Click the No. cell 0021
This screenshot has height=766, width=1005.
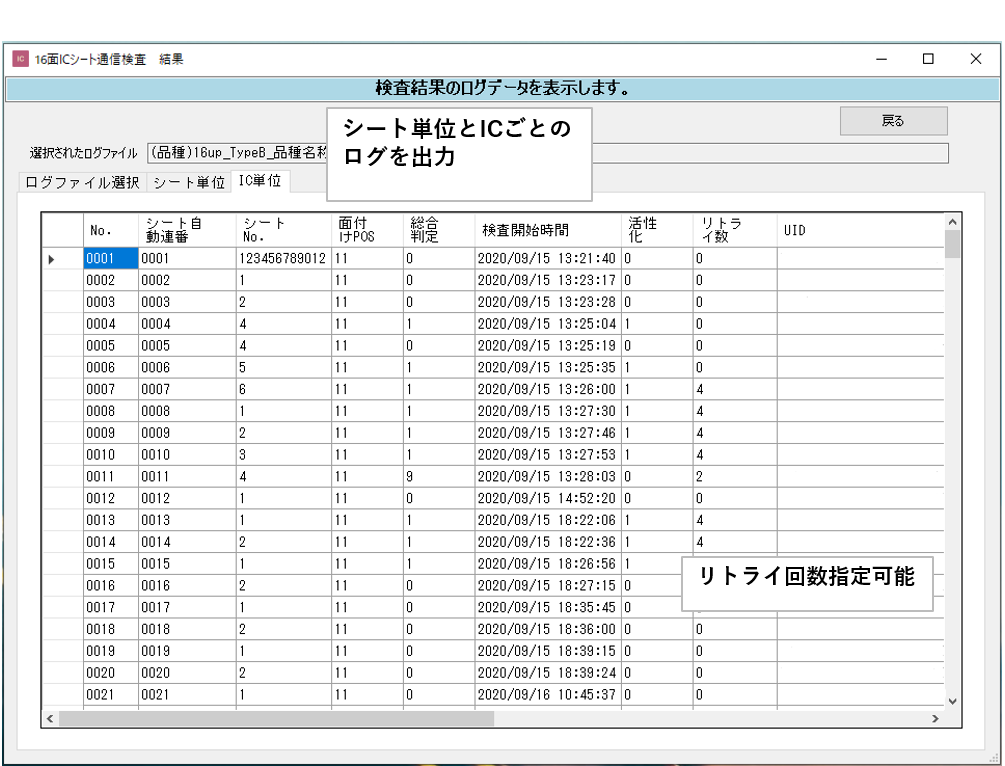click(x=111, y=695)
